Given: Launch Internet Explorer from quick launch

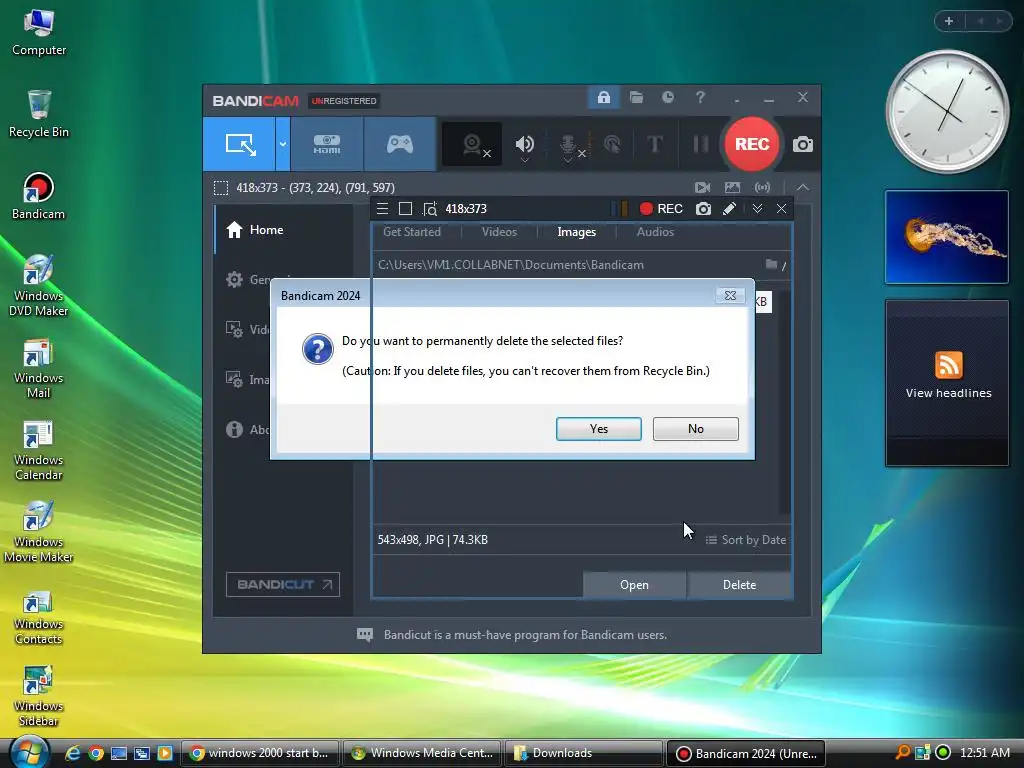Looking at the screenshot, I should click(x=72, y=753).
